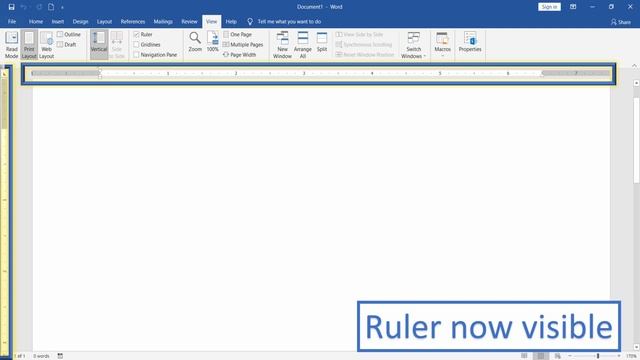Click the zoom slider handle
The width and height of the screenshot is (640, 360).
(x=598, y=356)
